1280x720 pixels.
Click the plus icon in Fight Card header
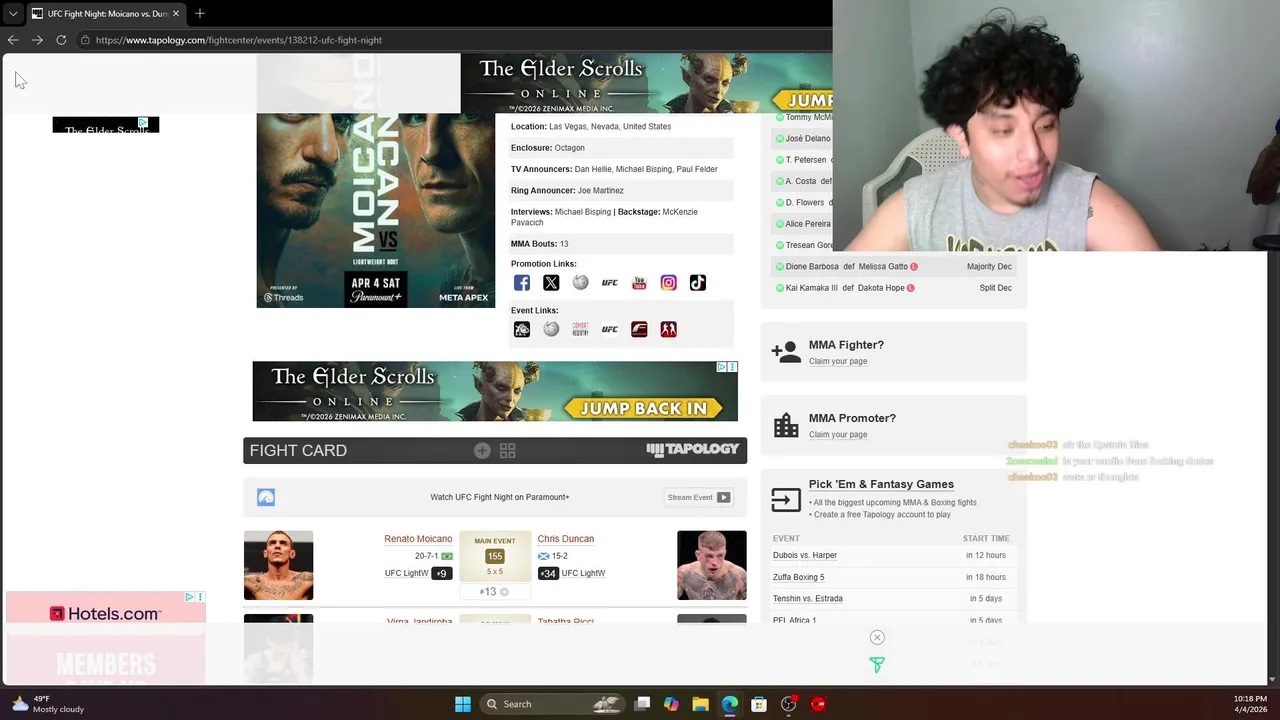coord(482,451)
